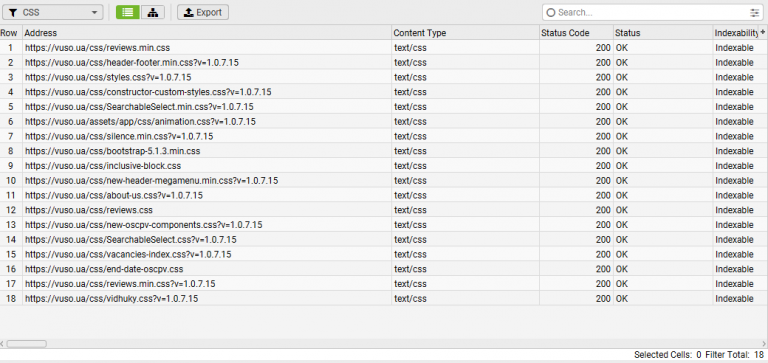Click OK status in row 10

pyautogui.click(x=663, y=181)
